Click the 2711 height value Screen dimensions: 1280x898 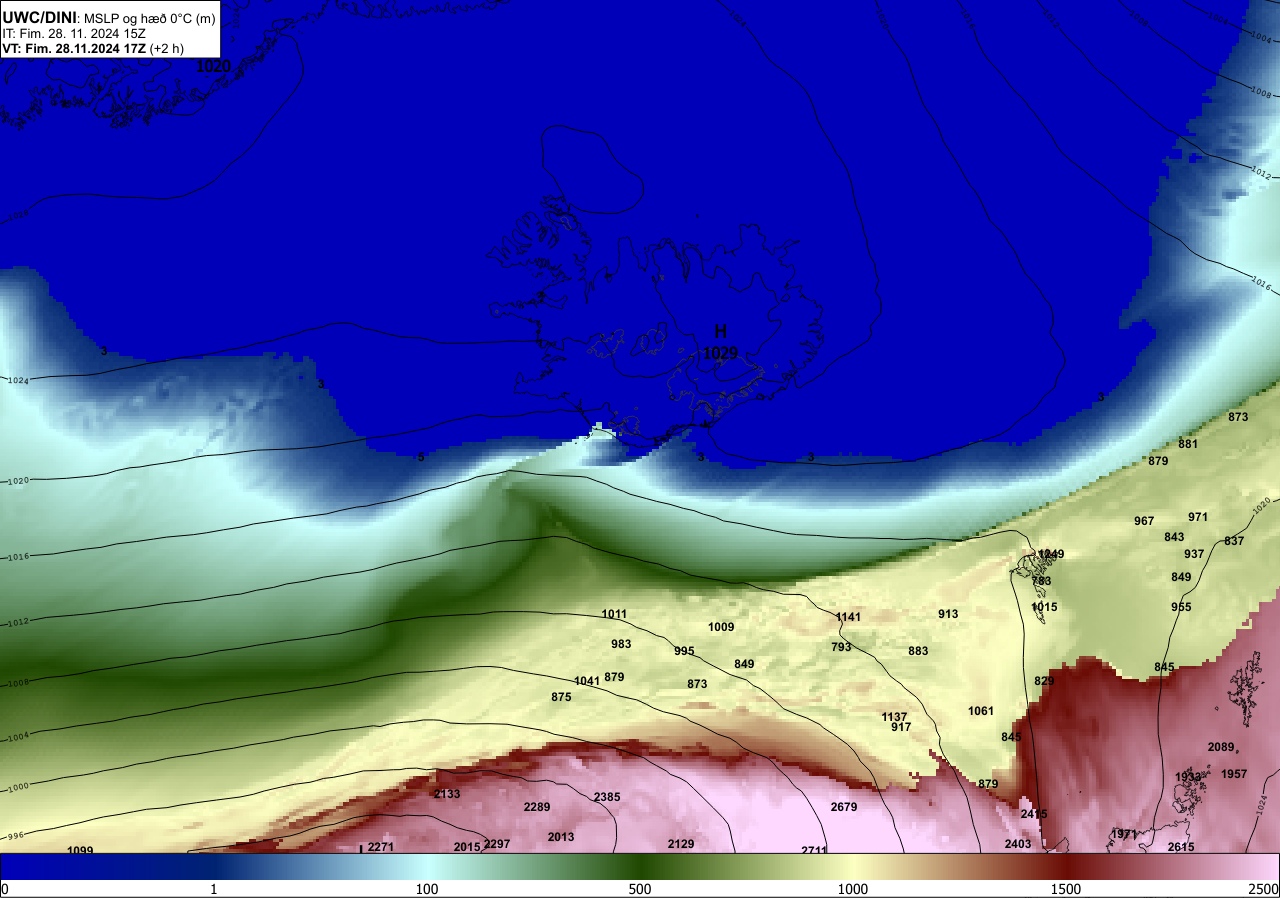pos(814,850)
